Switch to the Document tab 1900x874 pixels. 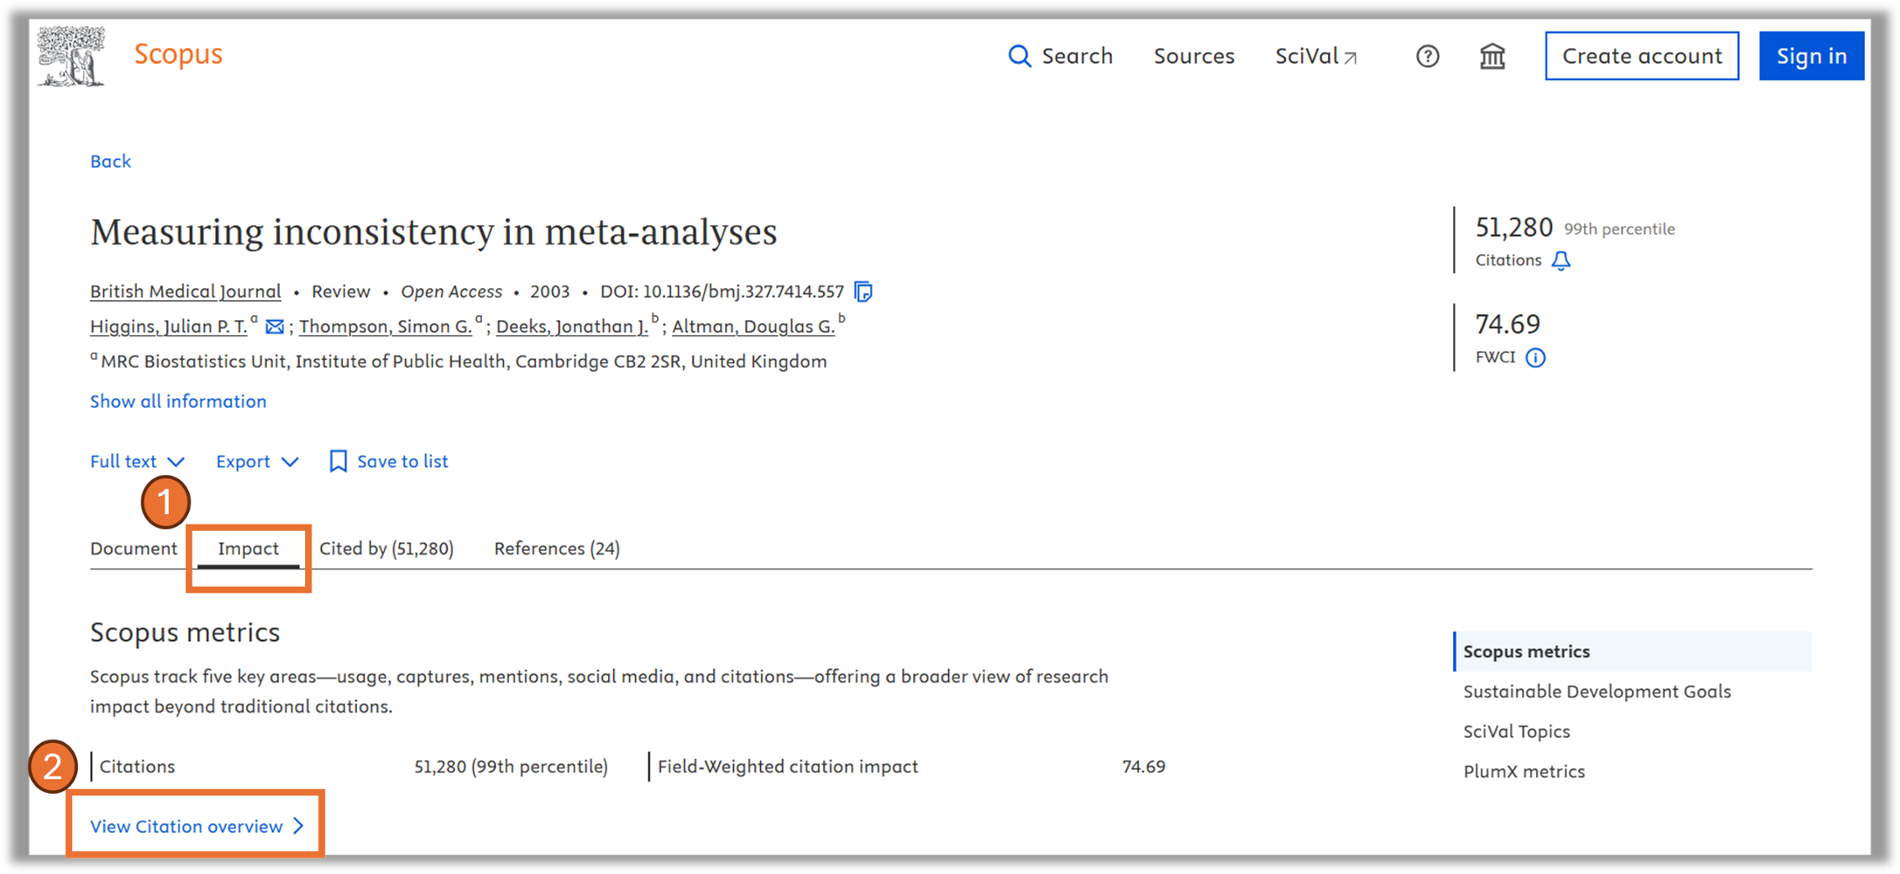(133, 548)
